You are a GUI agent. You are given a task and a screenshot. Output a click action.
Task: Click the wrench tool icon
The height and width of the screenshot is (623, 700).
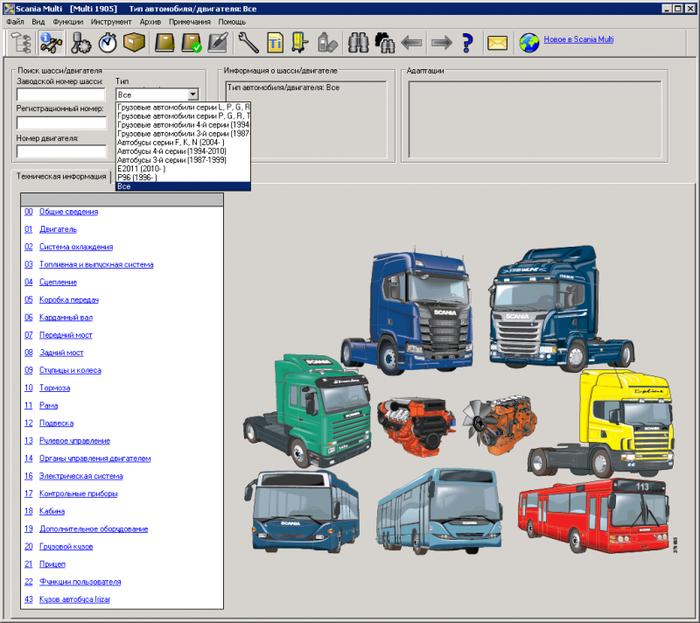click(248, 43)
